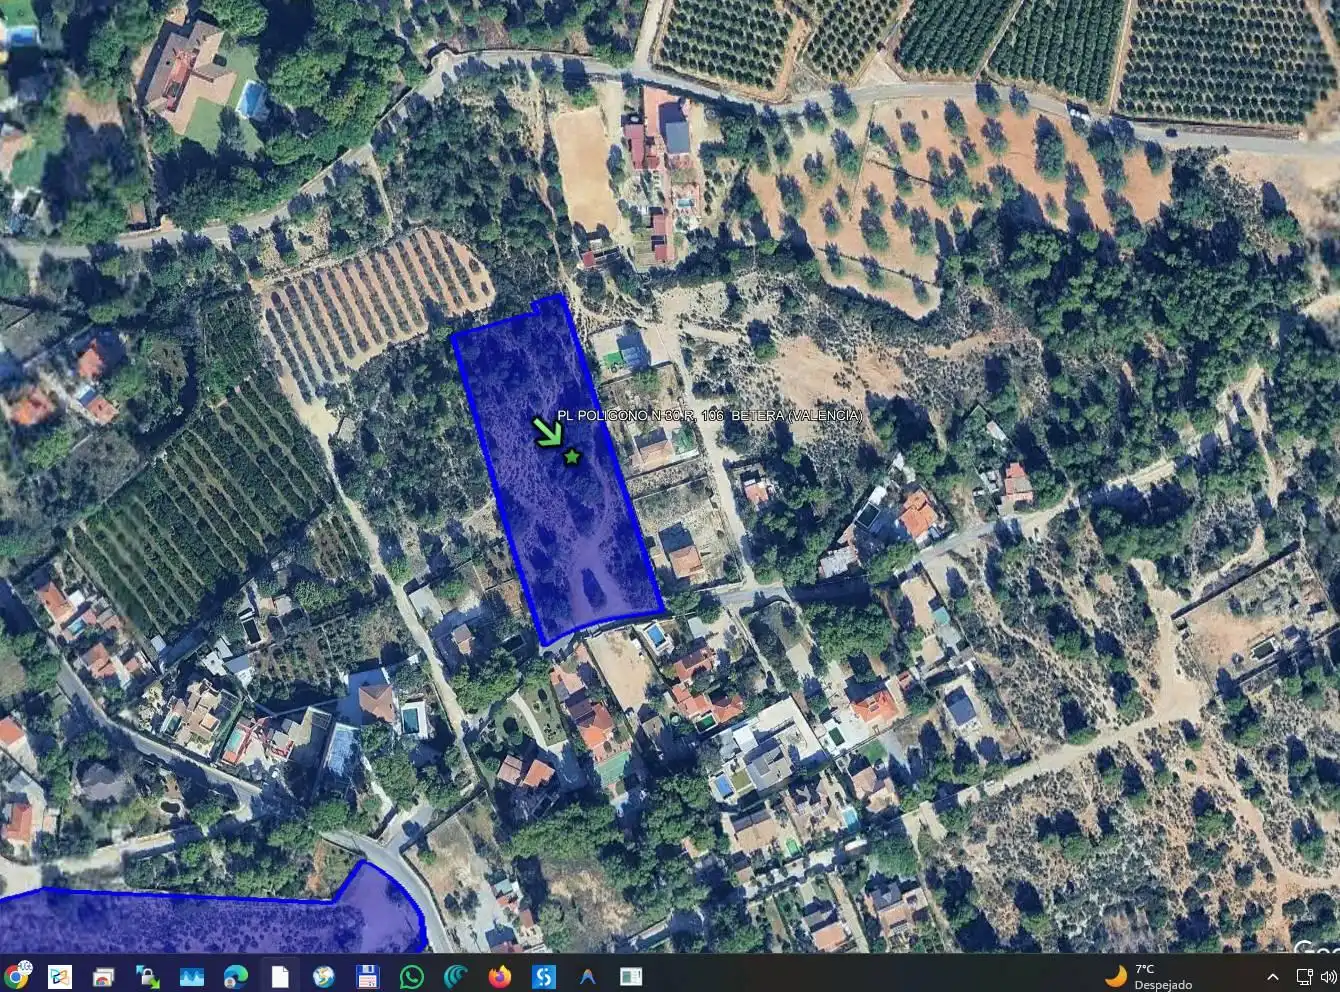Open volume speaker tray icon
Image resolution: width=1340 pixels, height=992 pixels.
coord(1330,976)
